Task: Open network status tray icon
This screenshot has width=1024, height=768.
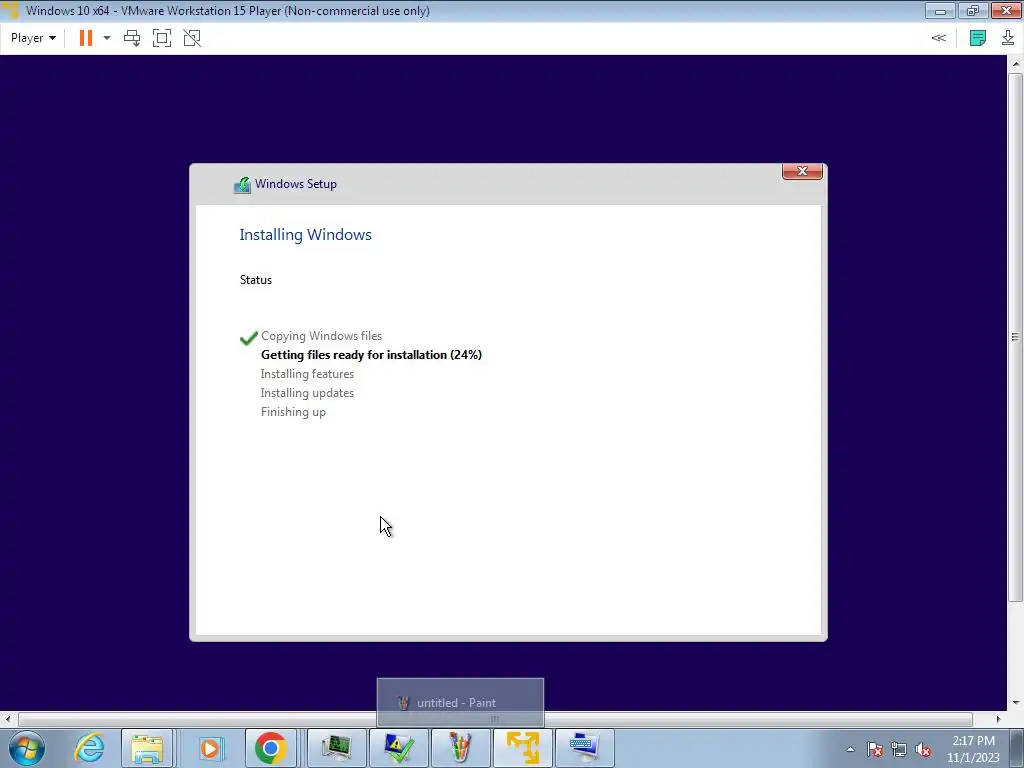Action: click(899, 749)
